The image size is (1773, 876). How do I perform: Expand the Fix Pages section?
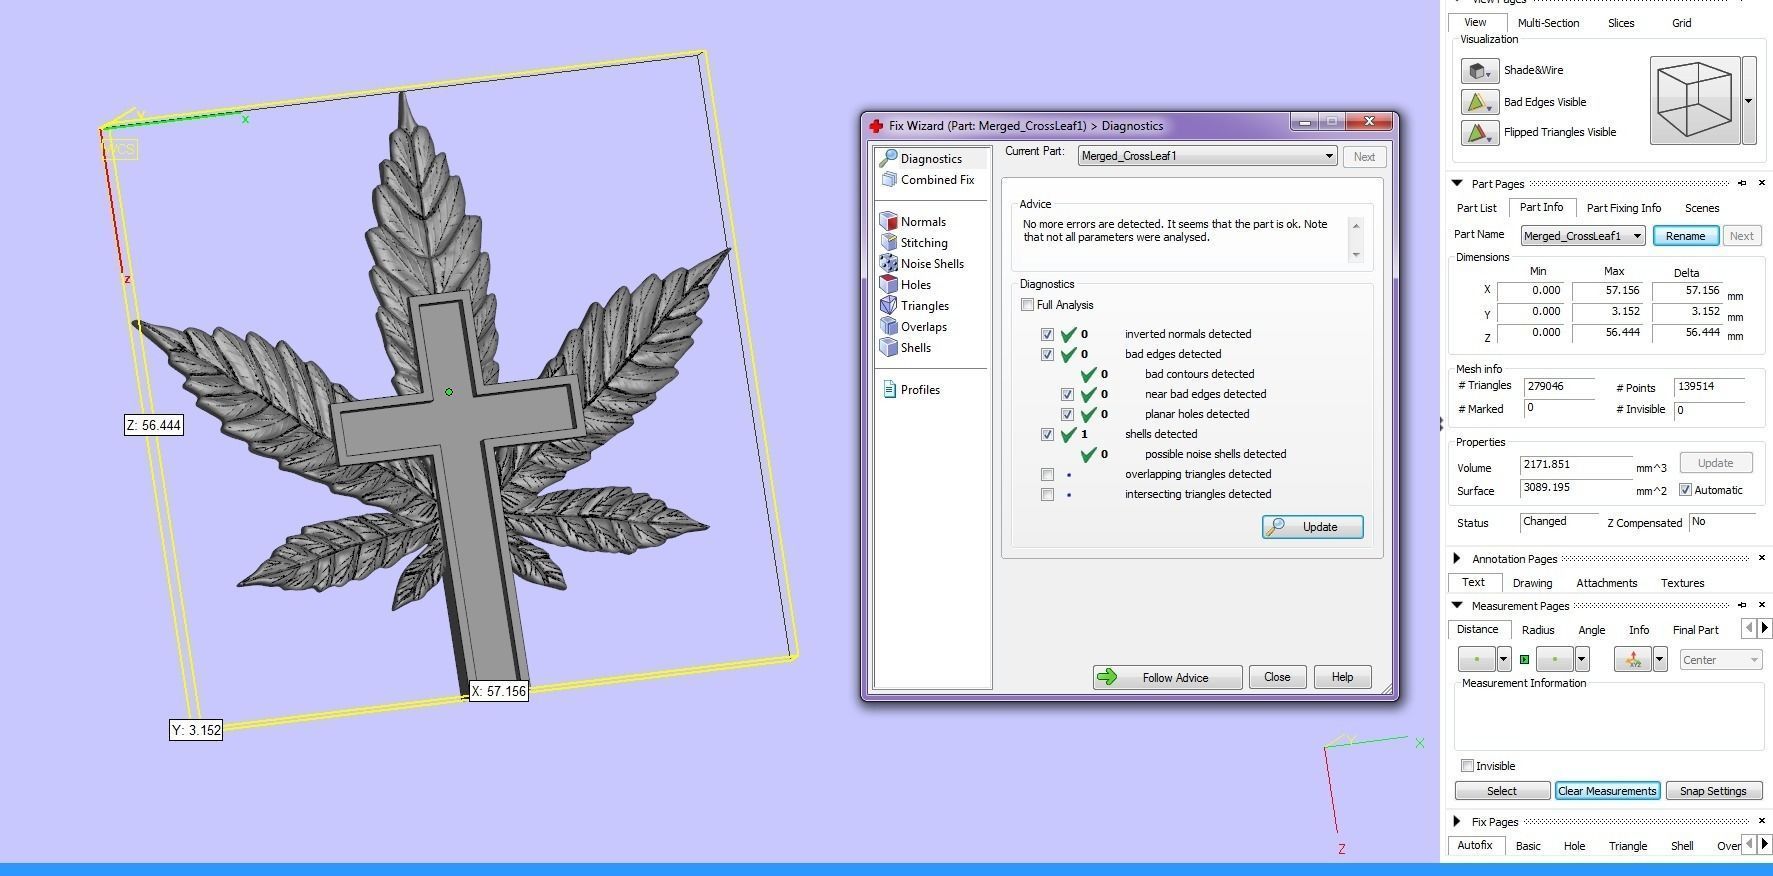click(x=1457, y=821)
